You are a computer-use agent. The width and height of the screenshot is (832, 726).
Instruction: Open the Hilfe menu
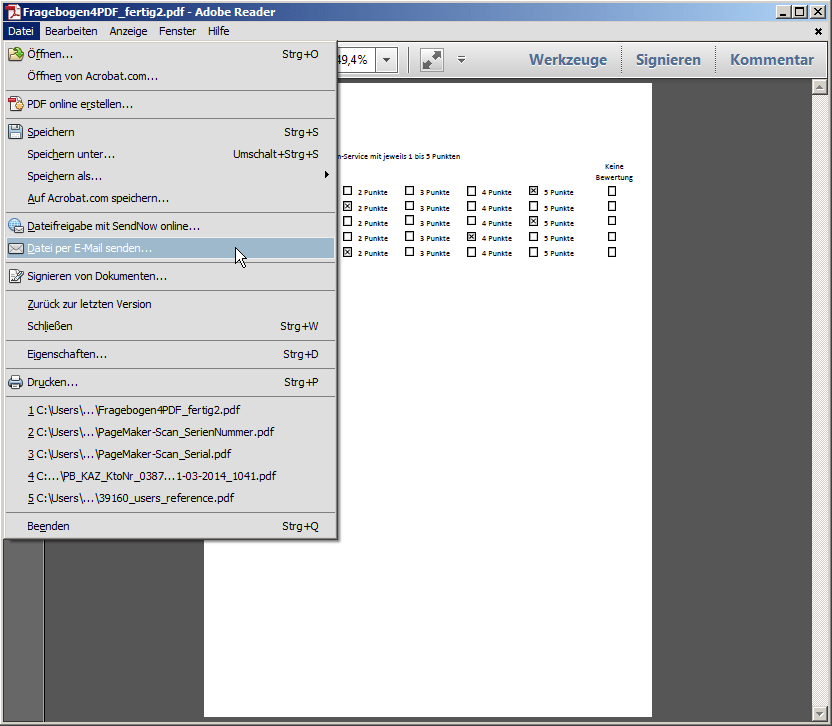pos(219,31)
